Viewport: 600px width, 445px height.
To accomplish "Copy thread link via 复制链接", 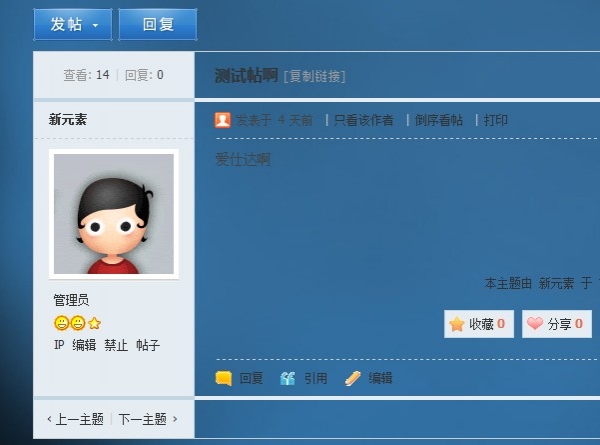I will 315,76.
